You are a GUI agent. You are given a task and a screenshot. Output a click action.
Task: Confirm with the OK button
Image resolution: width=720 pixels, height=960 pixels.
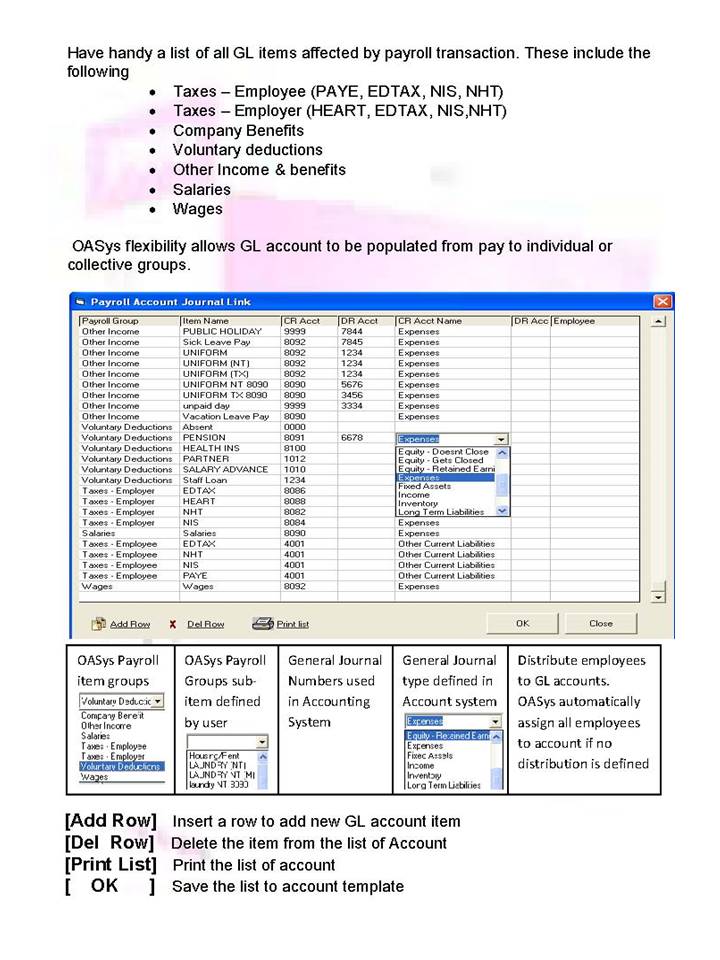pos(522,623)
